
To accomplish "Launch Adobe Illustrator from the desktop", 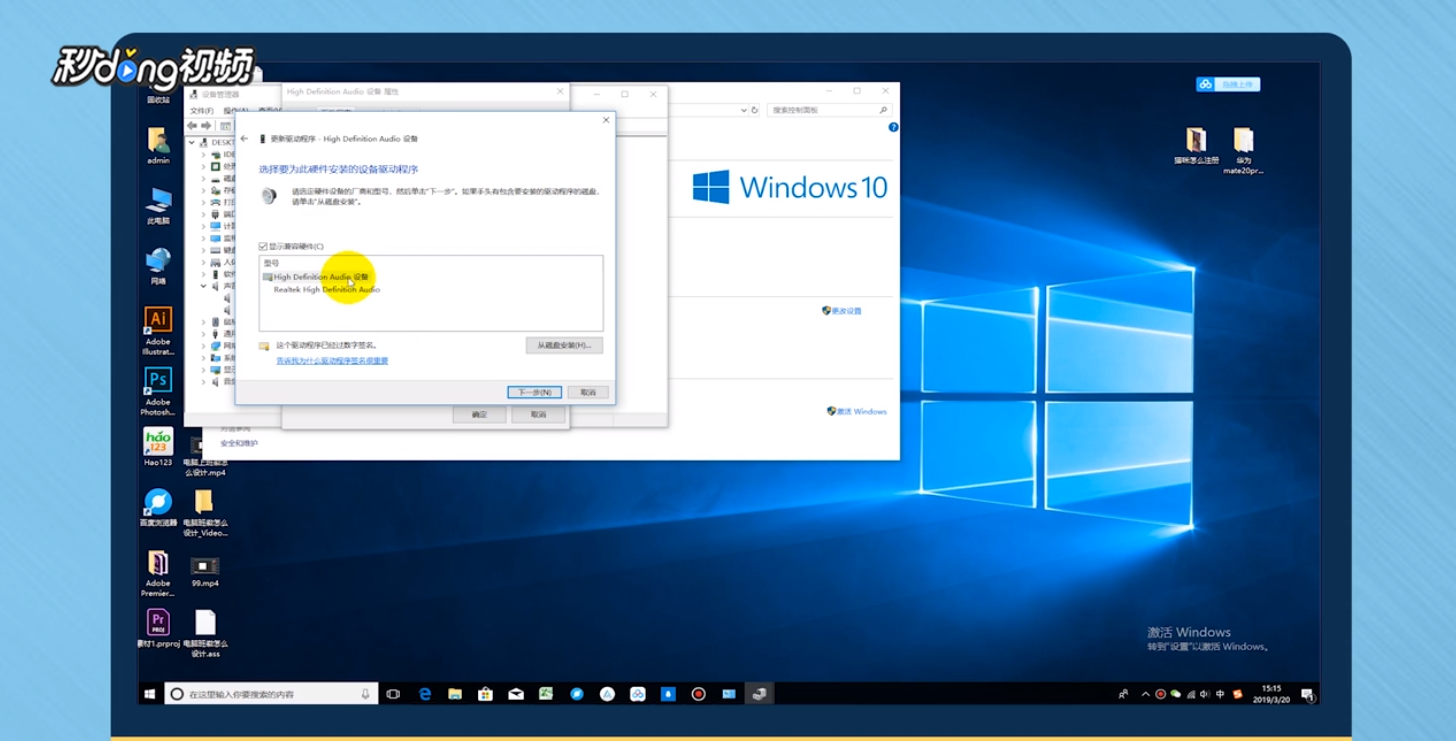I will tap(158, 331).
